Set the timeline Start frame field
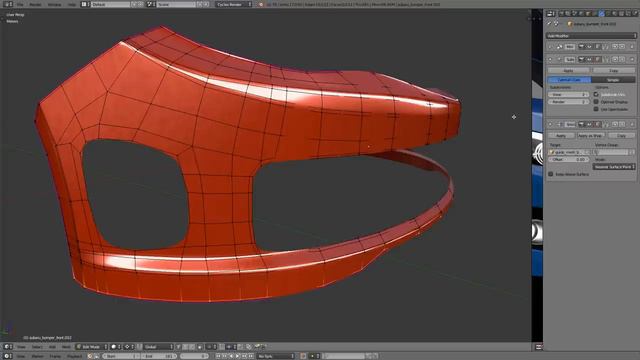 (121, 356)
